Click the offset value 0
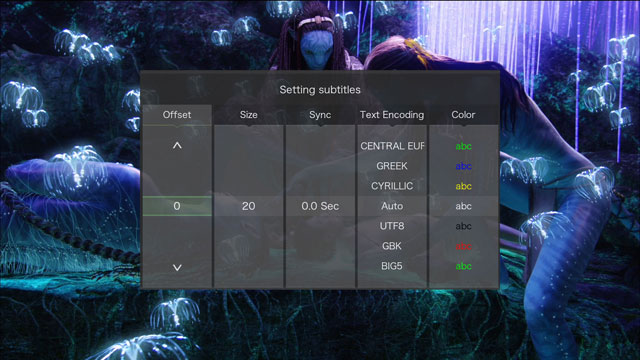Image resolution: width=640 pixels, height=360 pixels. pos(177,206)
